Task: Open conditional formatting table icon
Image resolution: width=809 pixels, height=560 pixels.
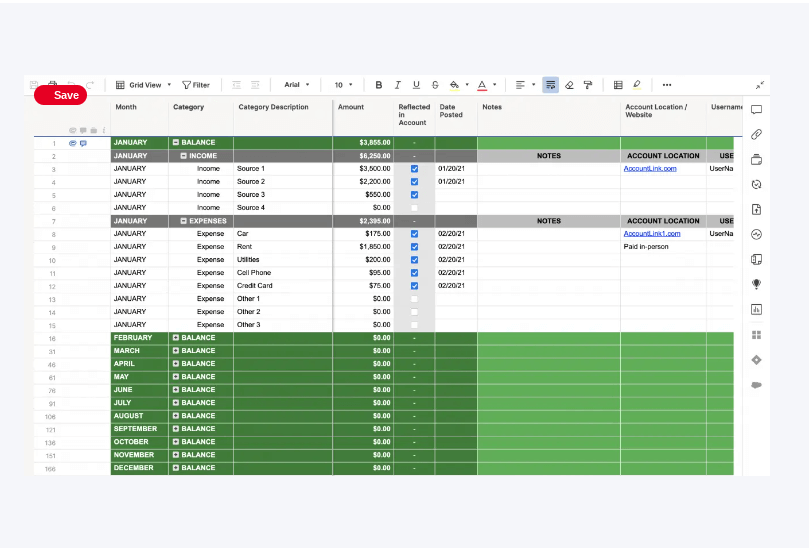Action: [618, 85]
